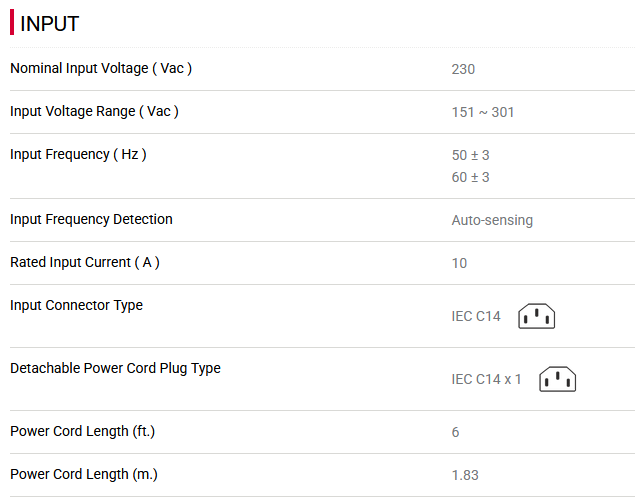The height and width of the screenshot is (501, 635).
Task: Click the Input Frequency Detection label
Action: [91, 219]
